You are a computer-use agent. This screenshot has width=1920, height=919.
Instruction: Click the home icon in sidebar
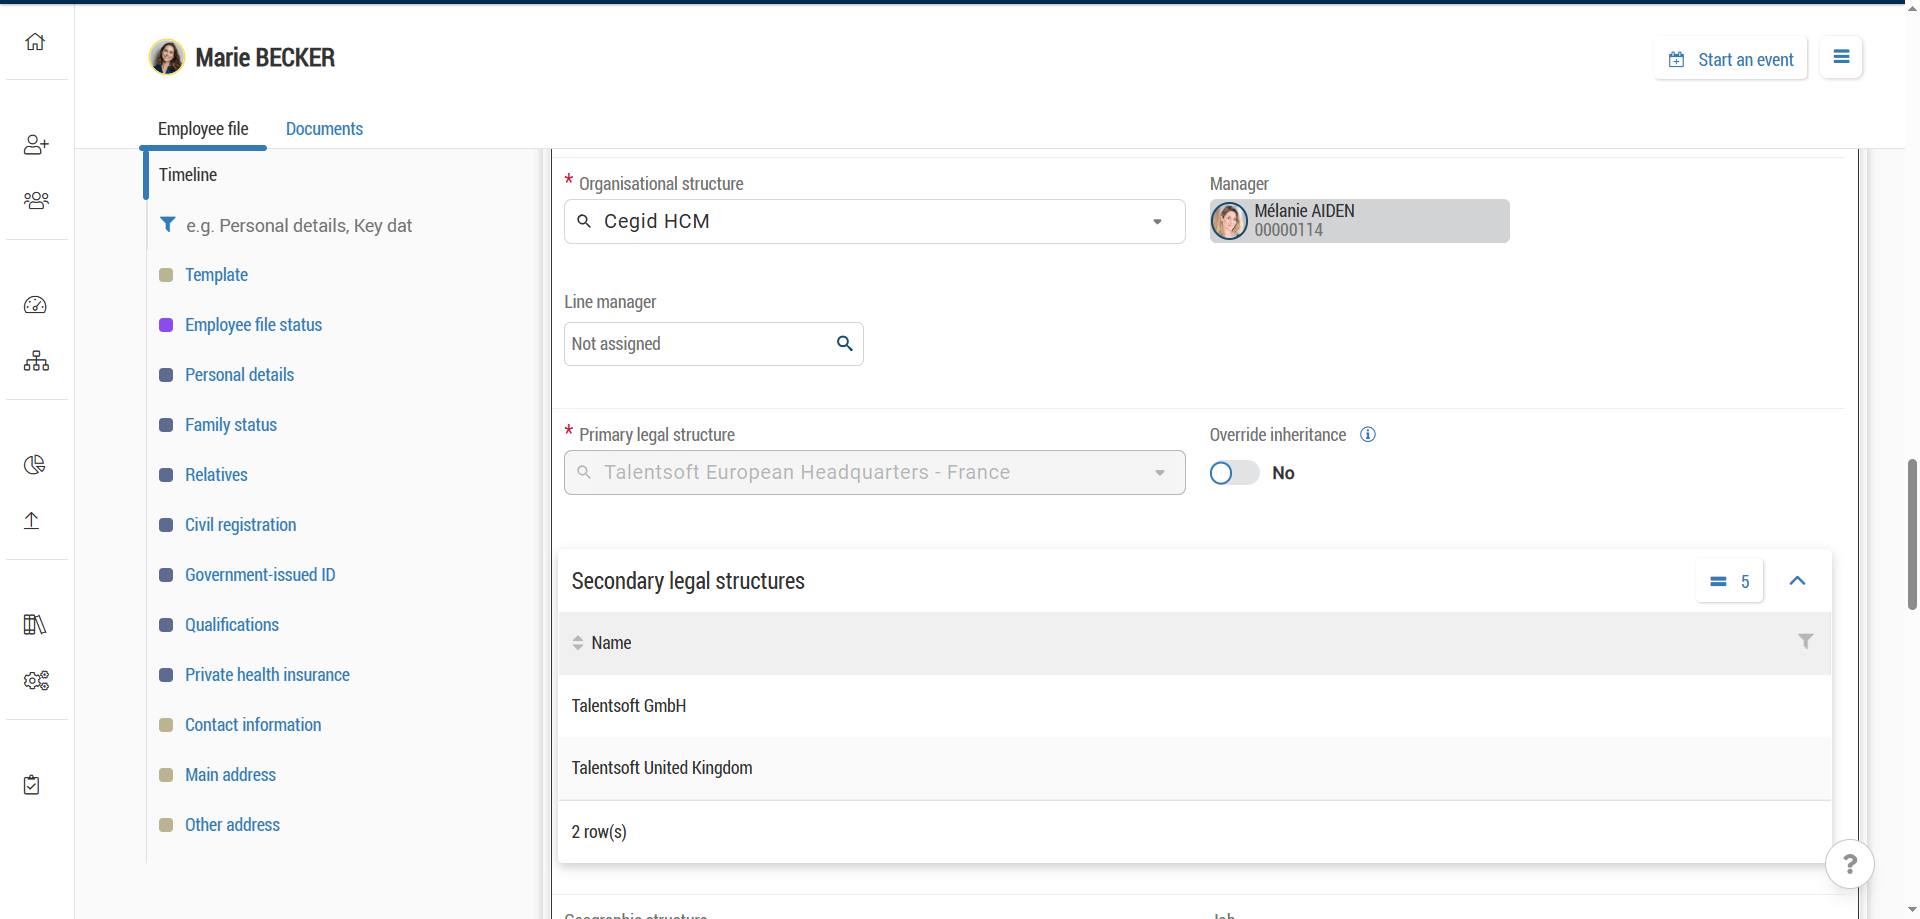[x=35, y=42]
